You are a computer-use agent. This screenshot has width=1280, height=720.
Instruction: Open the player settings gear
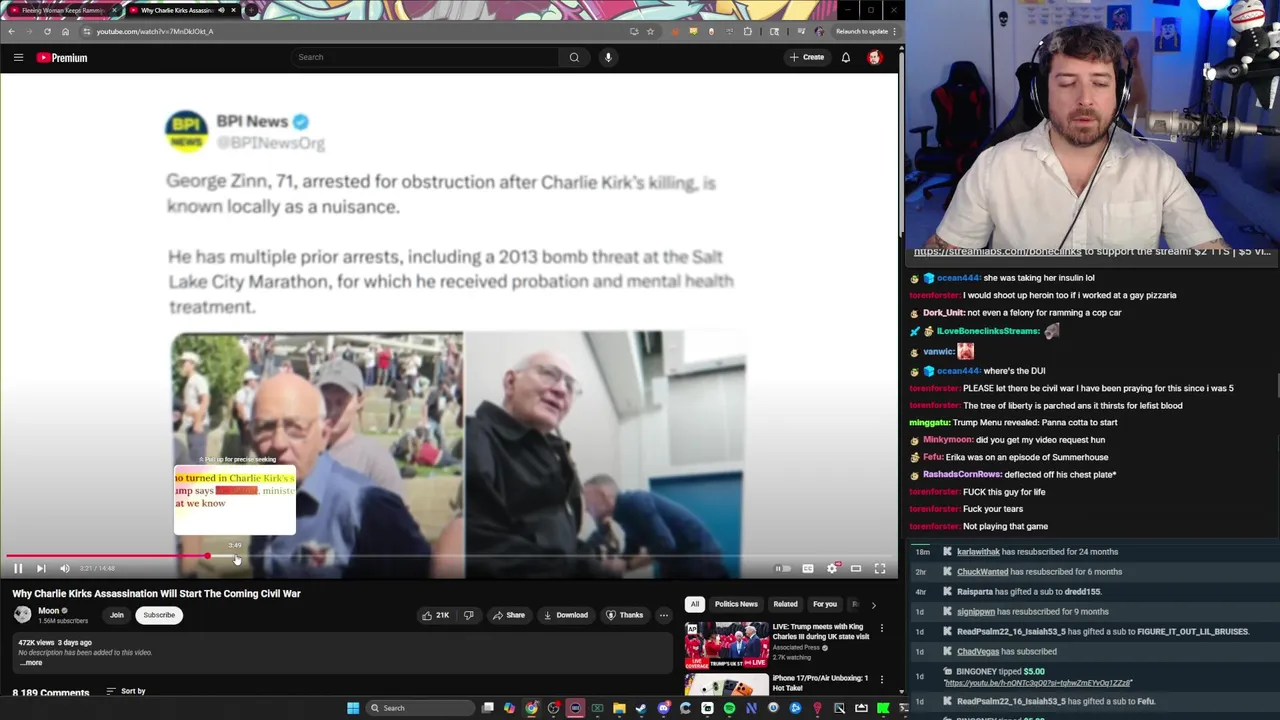click(x=832, y=568)
